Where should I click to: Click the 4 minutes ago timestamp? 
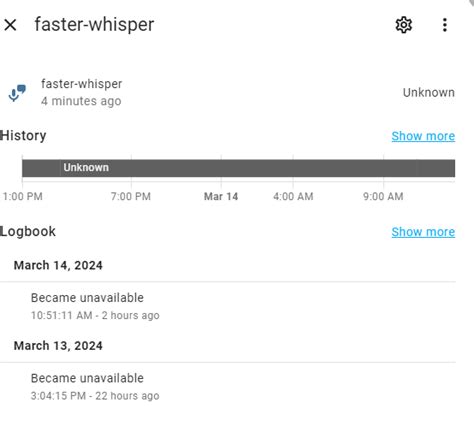point(81,101)
